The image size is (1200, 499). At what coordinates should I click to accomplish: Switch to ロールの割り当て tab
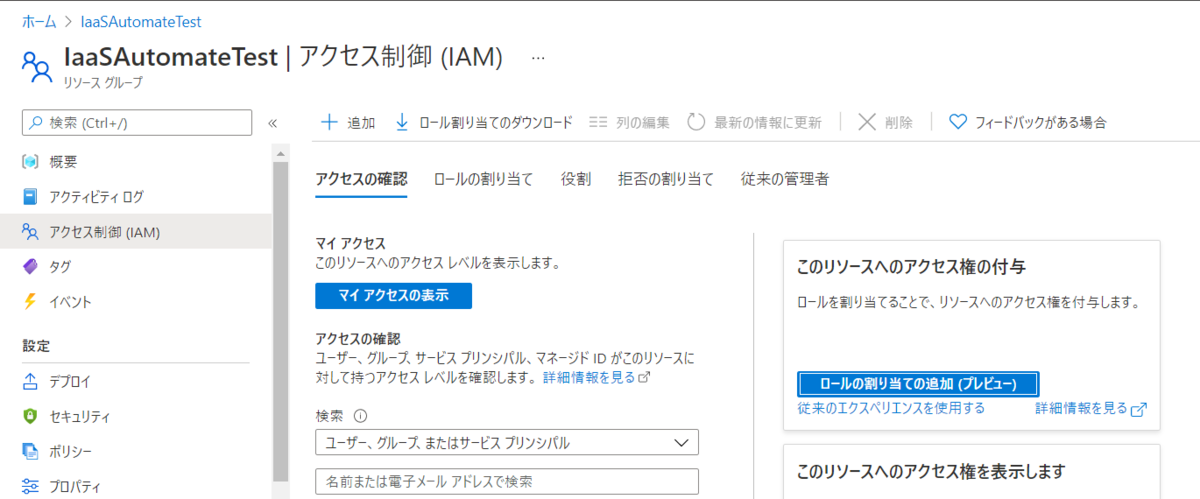pyautogui.click(x=483, y=180)
